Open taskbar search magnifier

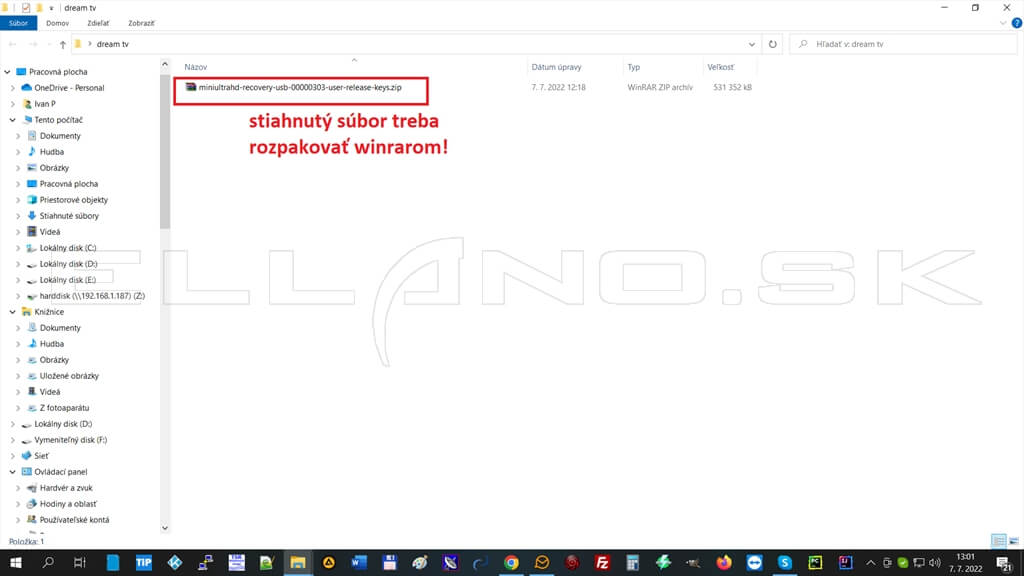(48, 562)
